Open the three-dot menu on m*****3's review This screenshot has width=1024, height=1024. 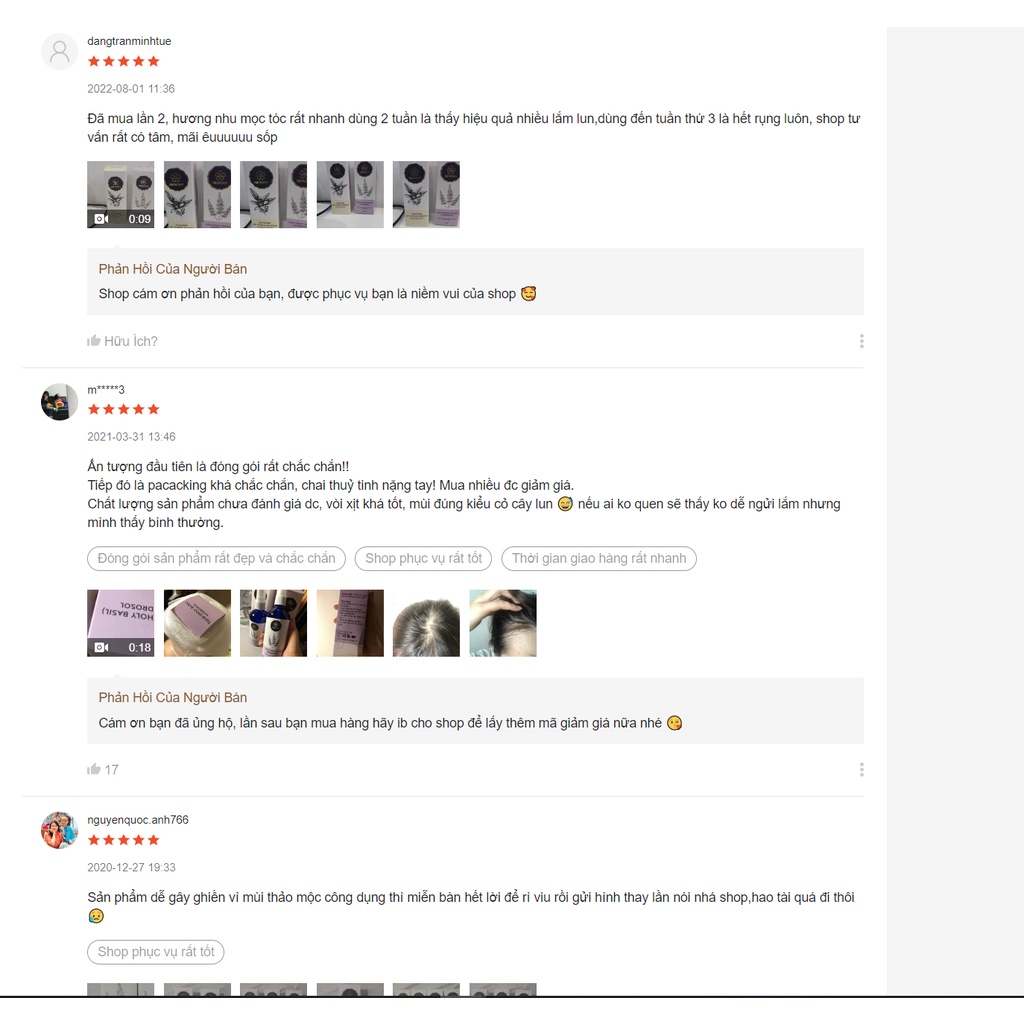(861, 769)
